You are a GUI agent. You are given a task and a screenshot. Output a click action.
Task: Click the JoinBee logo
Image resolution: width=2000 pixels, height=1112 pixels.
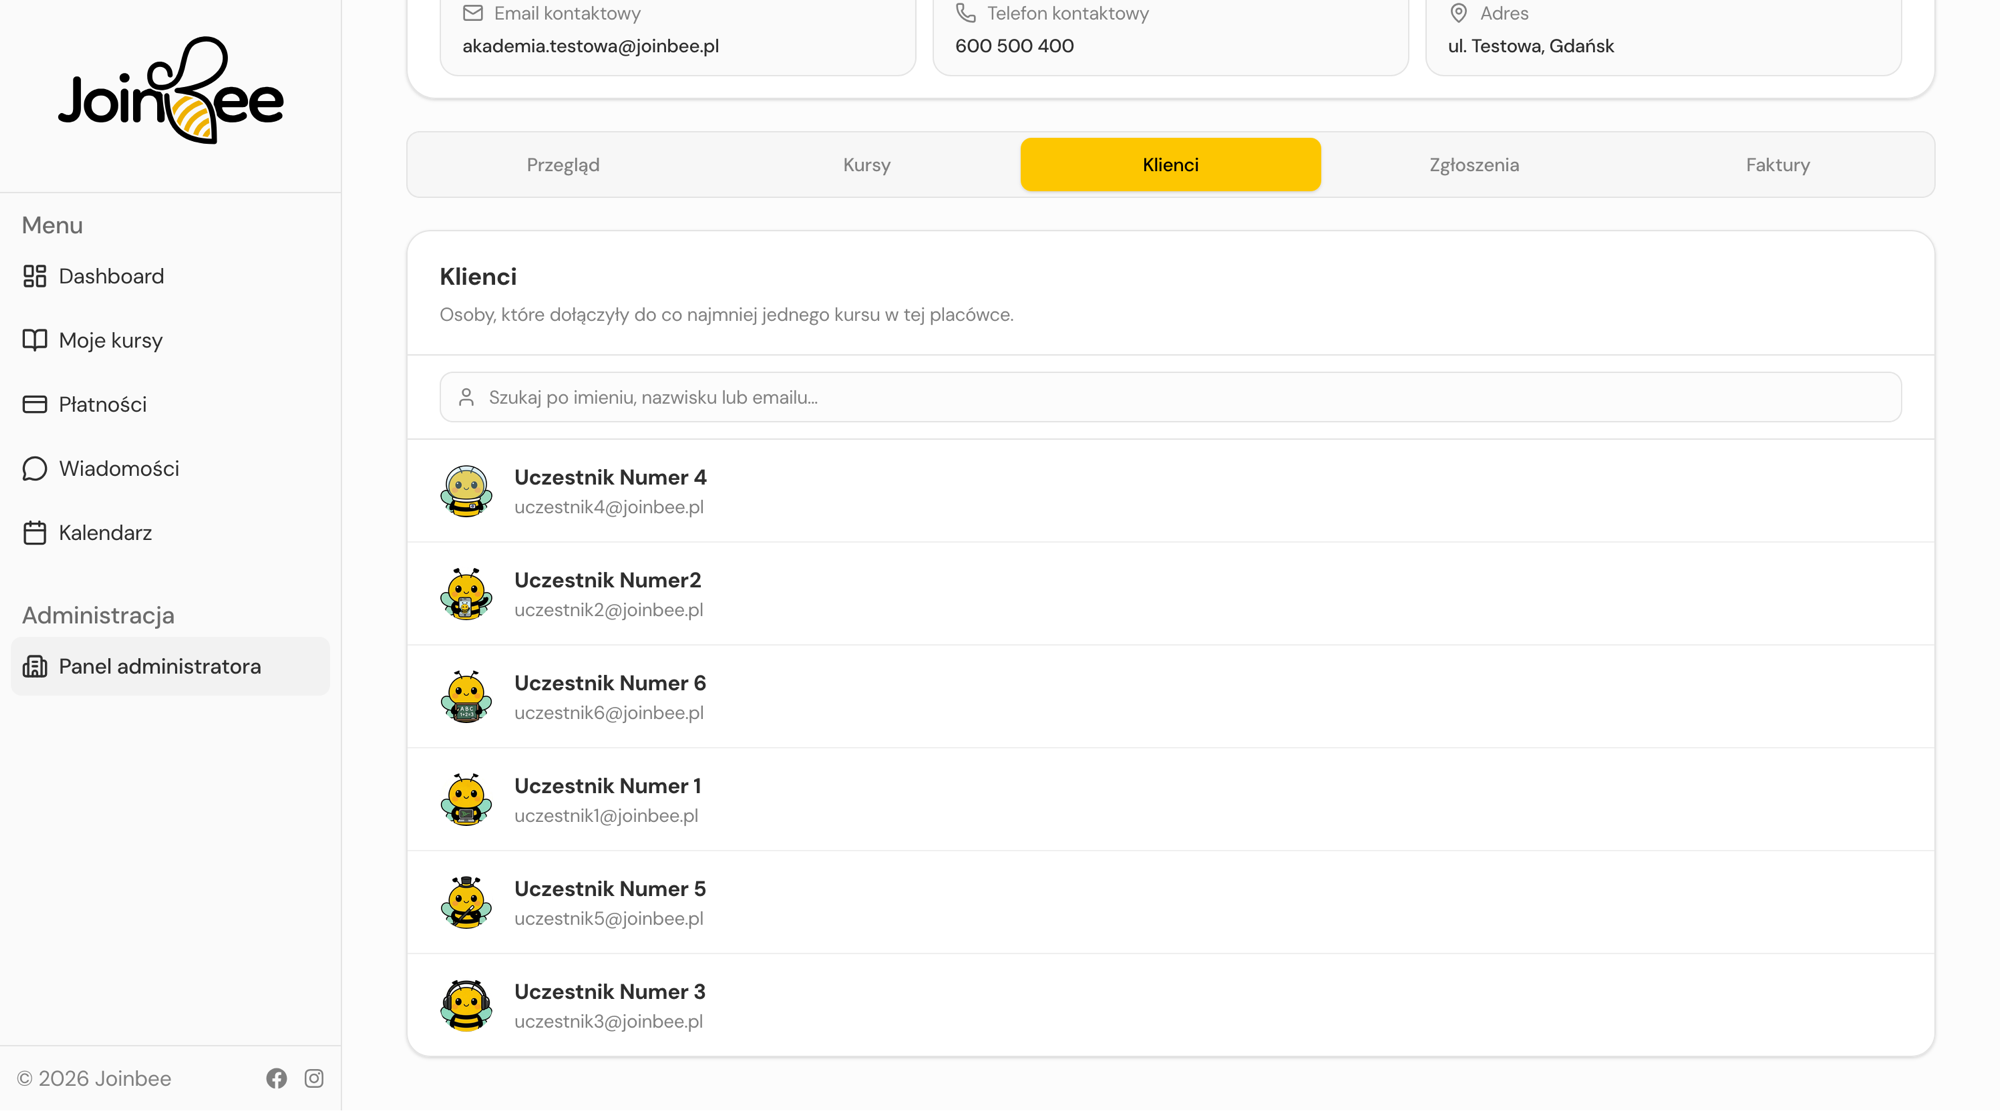pos(171,91)
